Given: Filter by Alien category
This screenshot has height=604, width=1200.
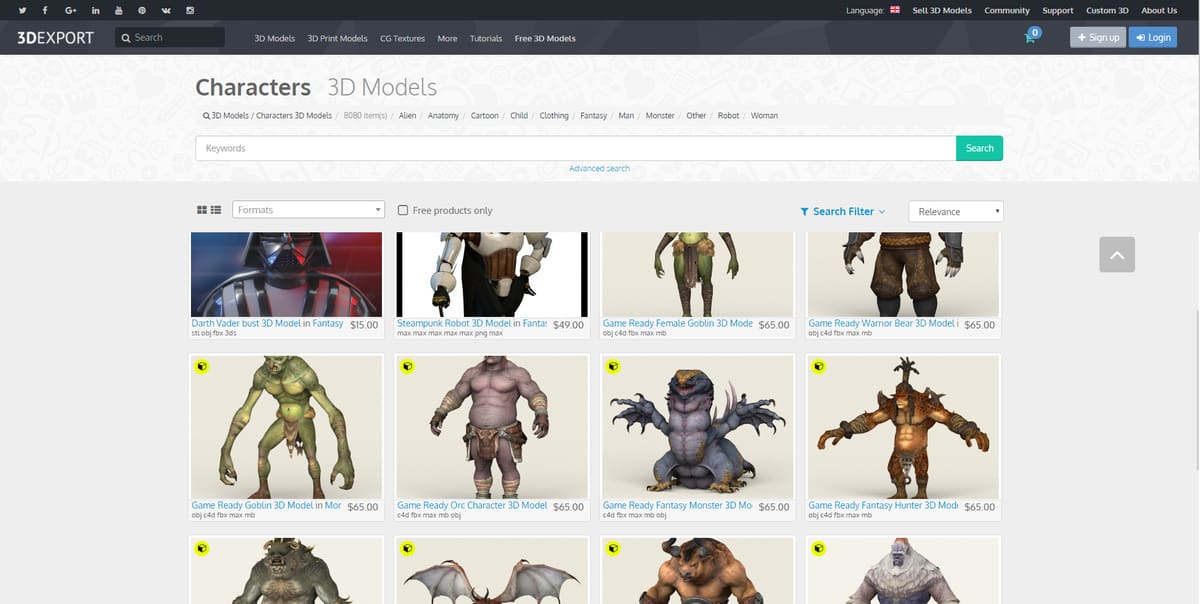Looking at the screenshot, I should point(408,116).
